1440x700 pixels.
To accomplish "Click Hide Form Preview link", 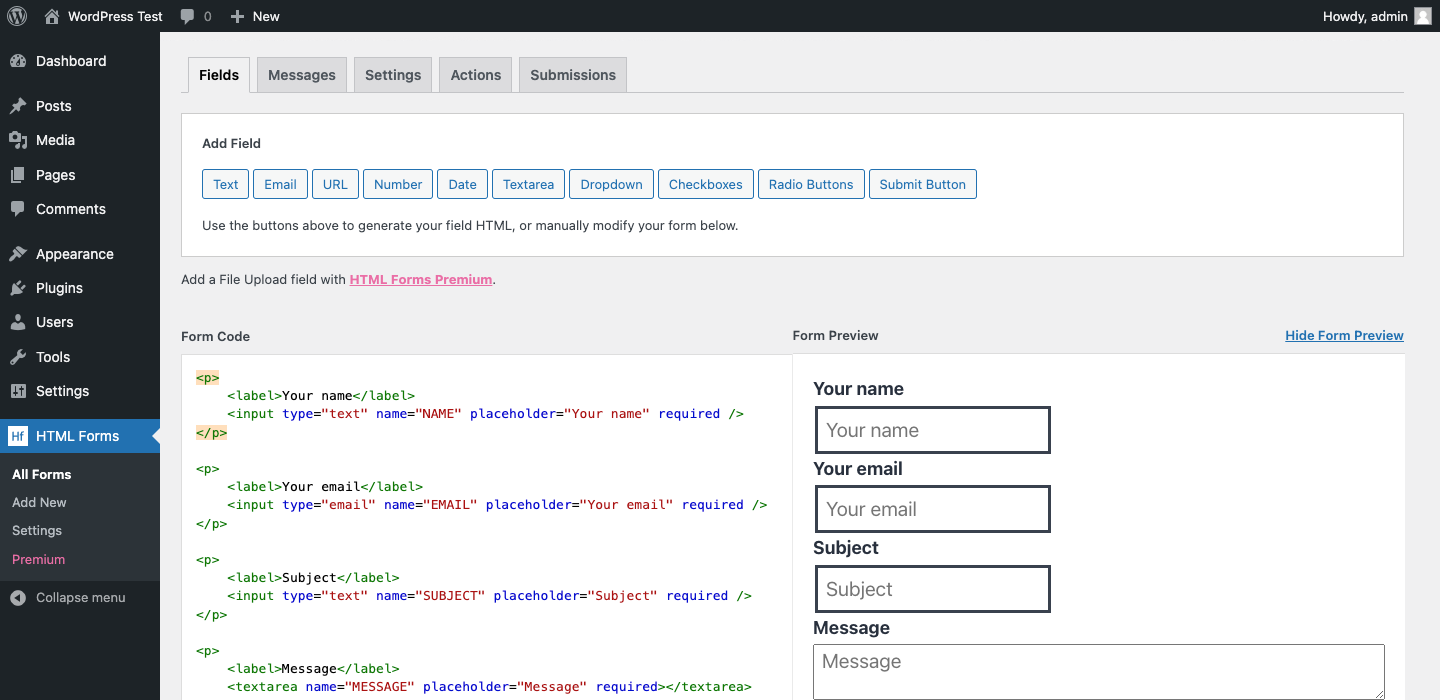I will click(x=1344, y=335).
